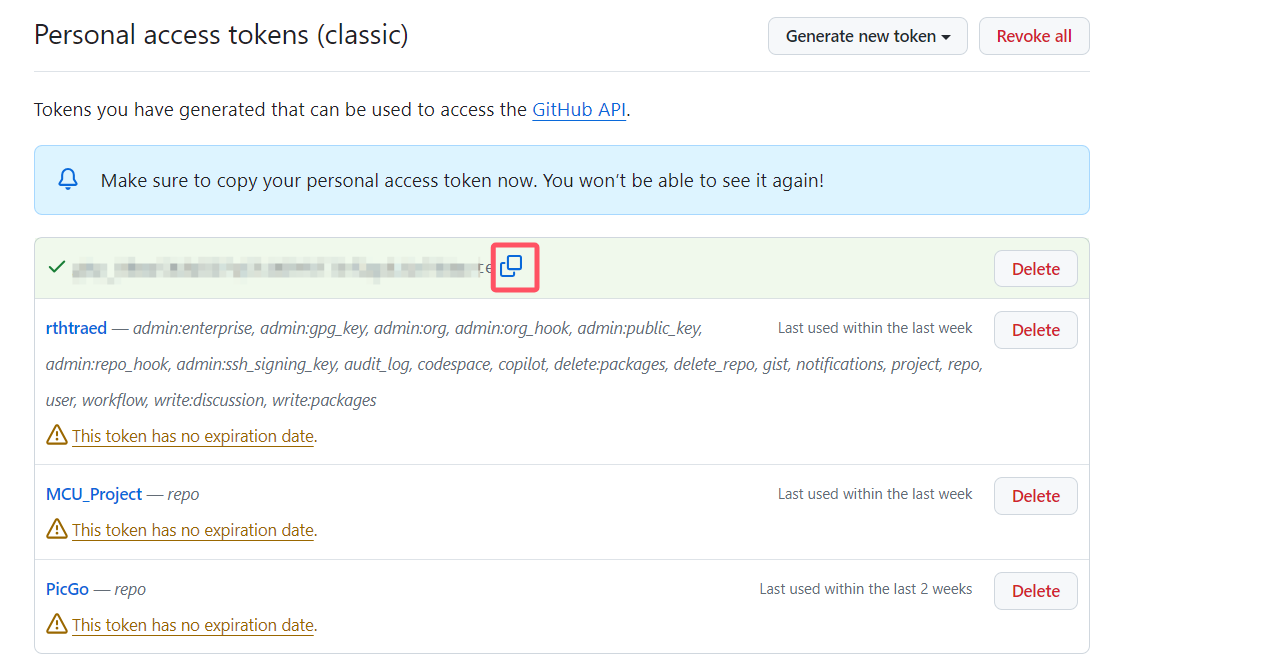Click rthtraed no expiration date warning link
This screenshot has width=1281, height=666.
(x=193, y=436)
